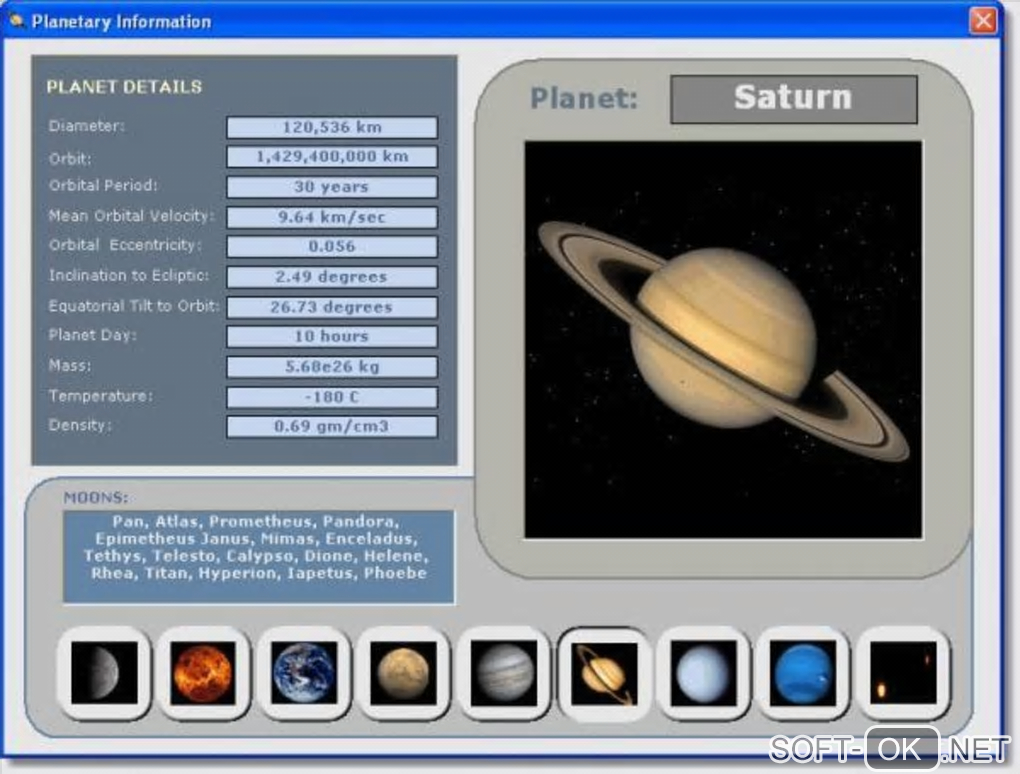Screen dimensions: 1020x774
Task: Click the eccentricity value 0.056
Action: point(332,247)
